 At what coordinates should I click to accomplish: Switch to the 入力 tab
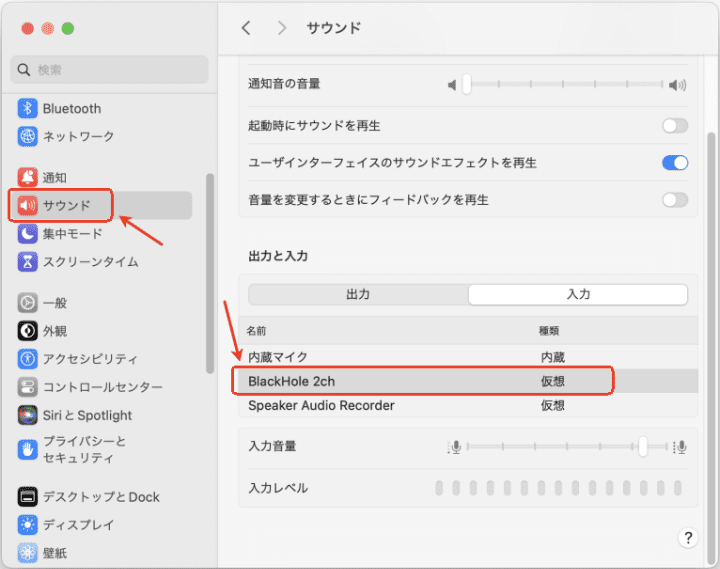click(578, 294)
